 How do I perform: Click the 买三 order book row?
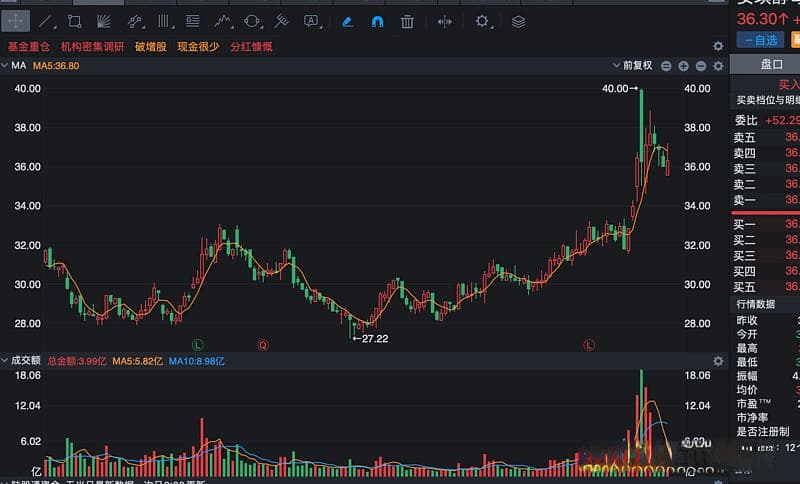pyautogui.click(x=765, y=256)
